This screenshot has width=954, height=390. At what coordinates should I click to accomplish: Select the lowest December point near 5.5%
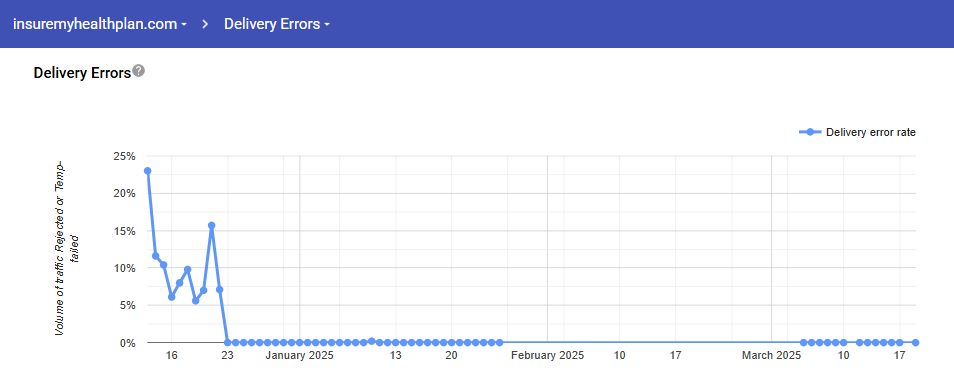pos(195,301)
